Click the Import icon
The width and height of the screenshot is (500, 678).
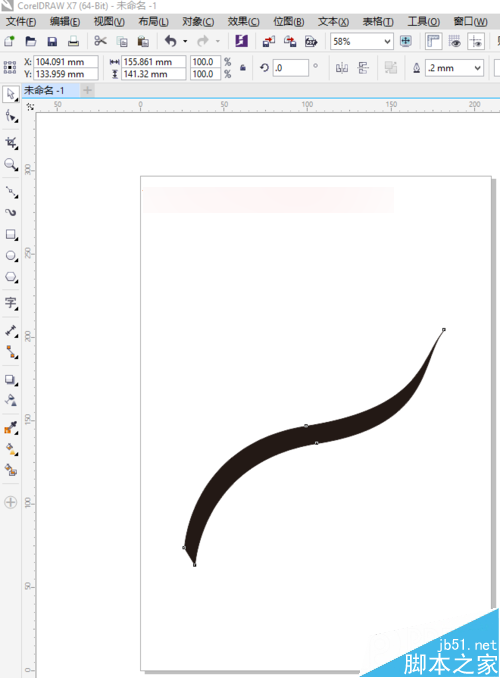tap(269, 42)
